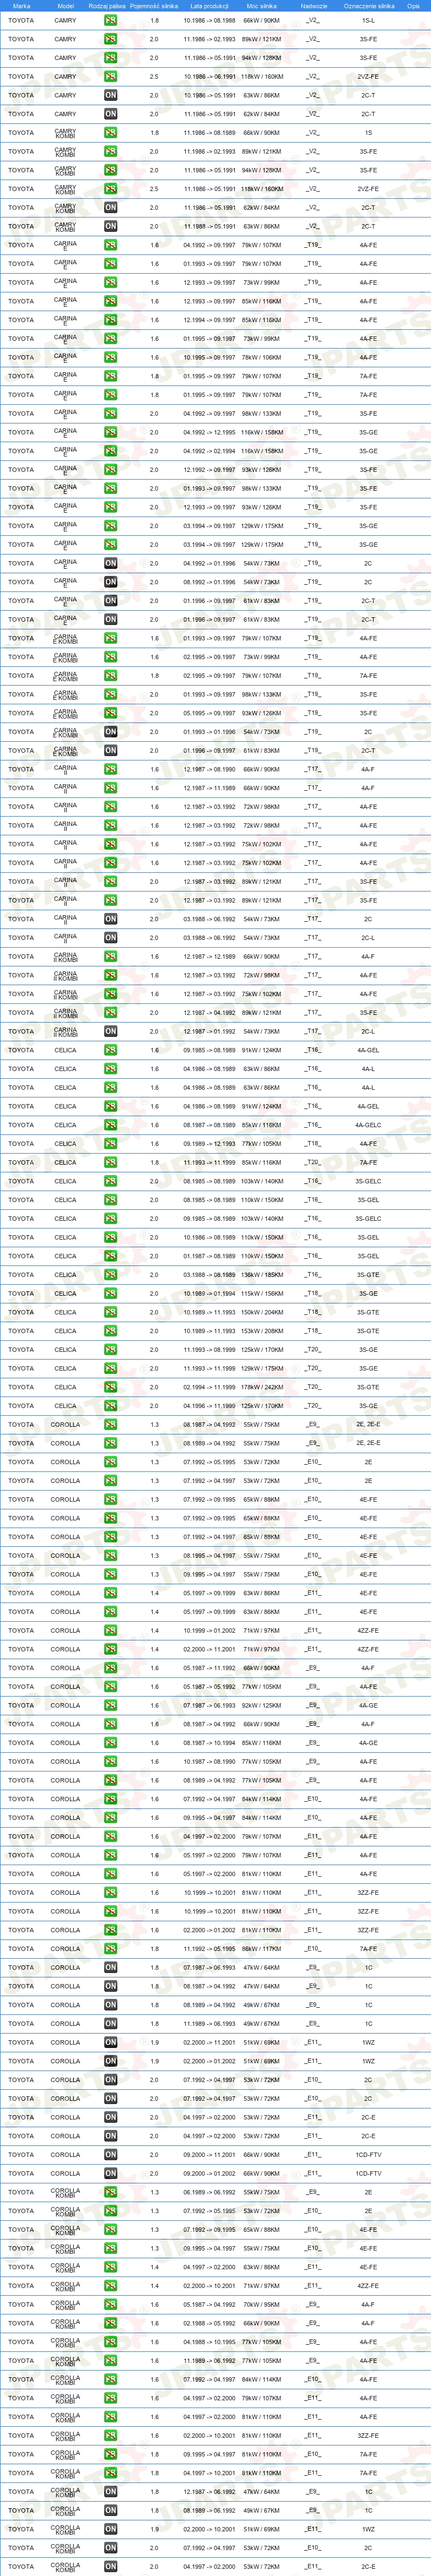The height and width of the screenshot is (2576, 431).
Task: Click petrol icon in Celica 7A-FE row
Action: pos(110,1163)
